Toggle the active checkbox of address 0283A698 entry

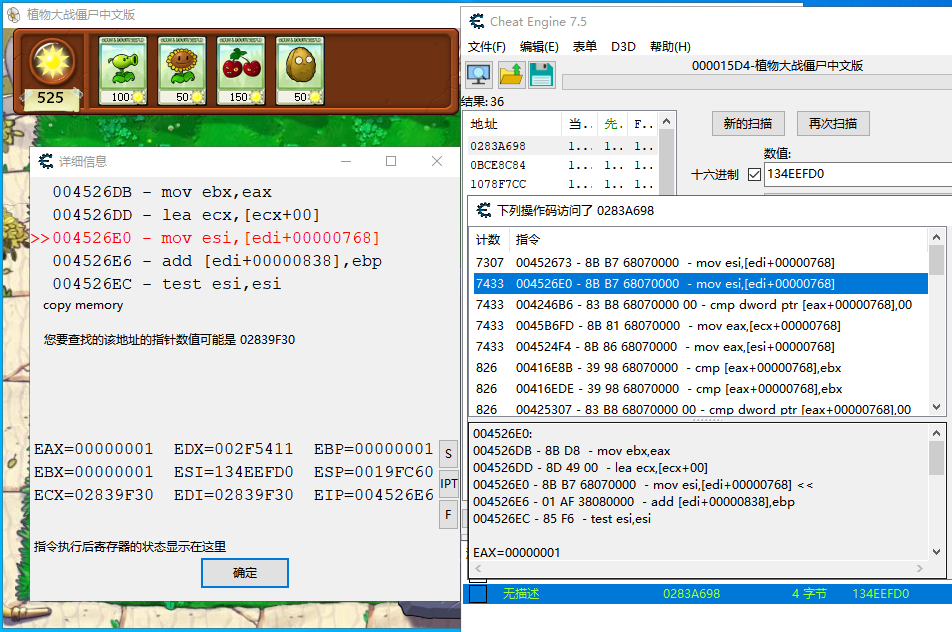[x=478, y=594]
